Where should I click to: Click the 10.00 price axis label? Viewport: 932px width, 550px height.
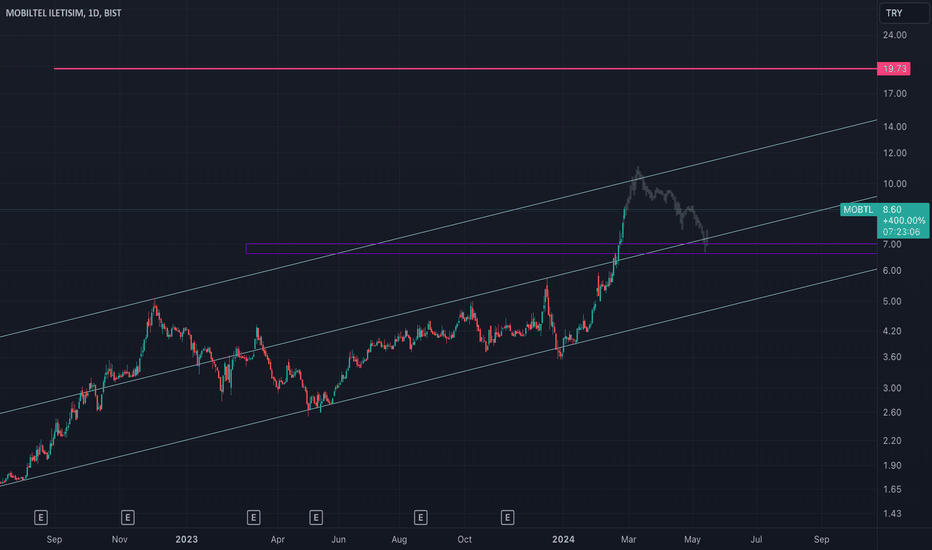click(895, 184)
